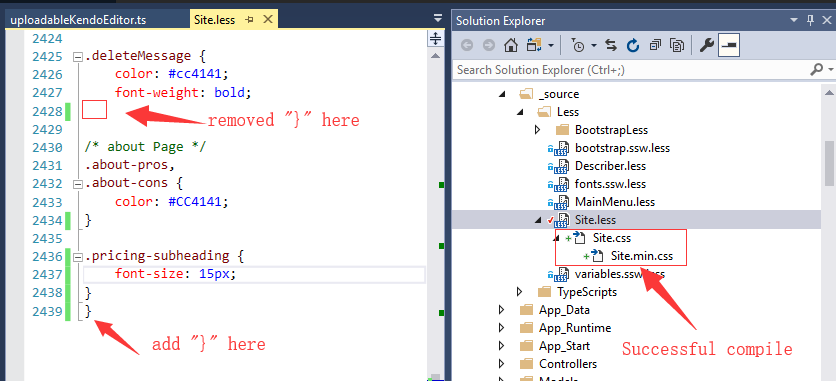
Task: Collapse the .deleteMessage code block
Action: [x=78, y=57]
